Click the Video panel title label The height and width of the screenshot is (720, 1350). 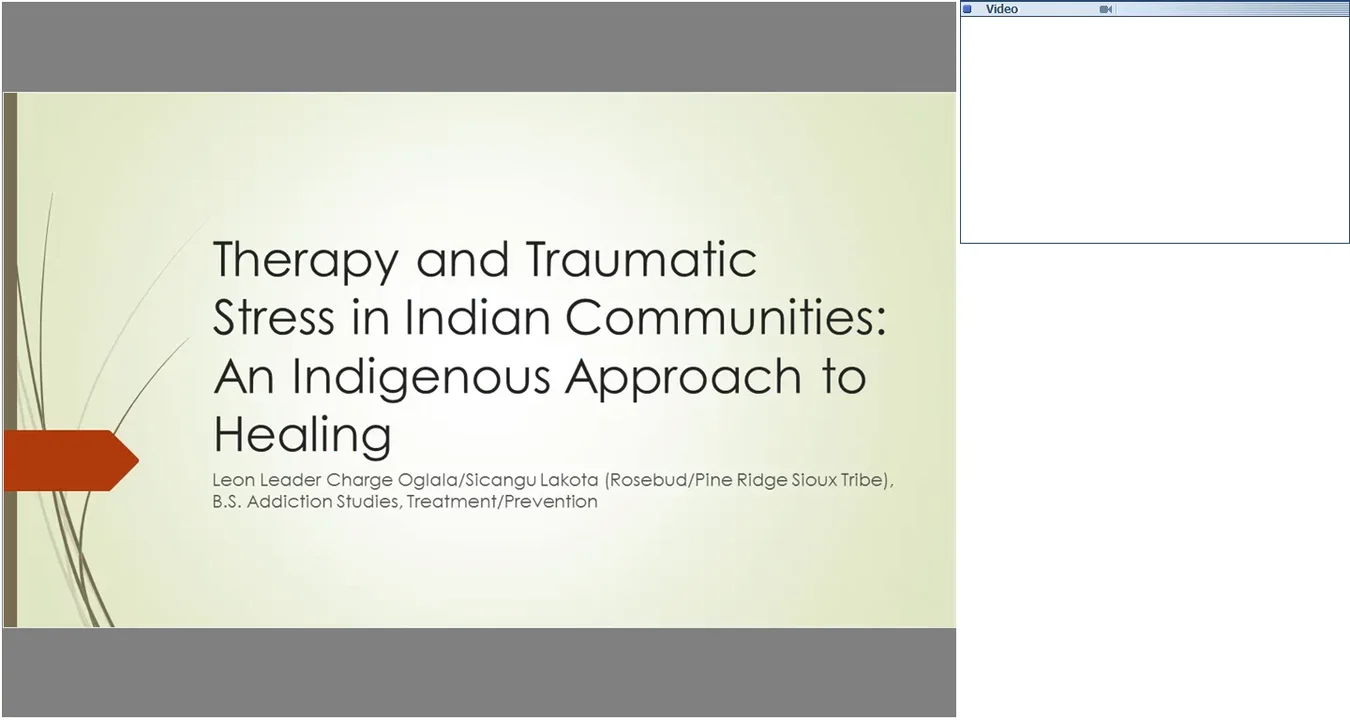(x=1001, y=9)
